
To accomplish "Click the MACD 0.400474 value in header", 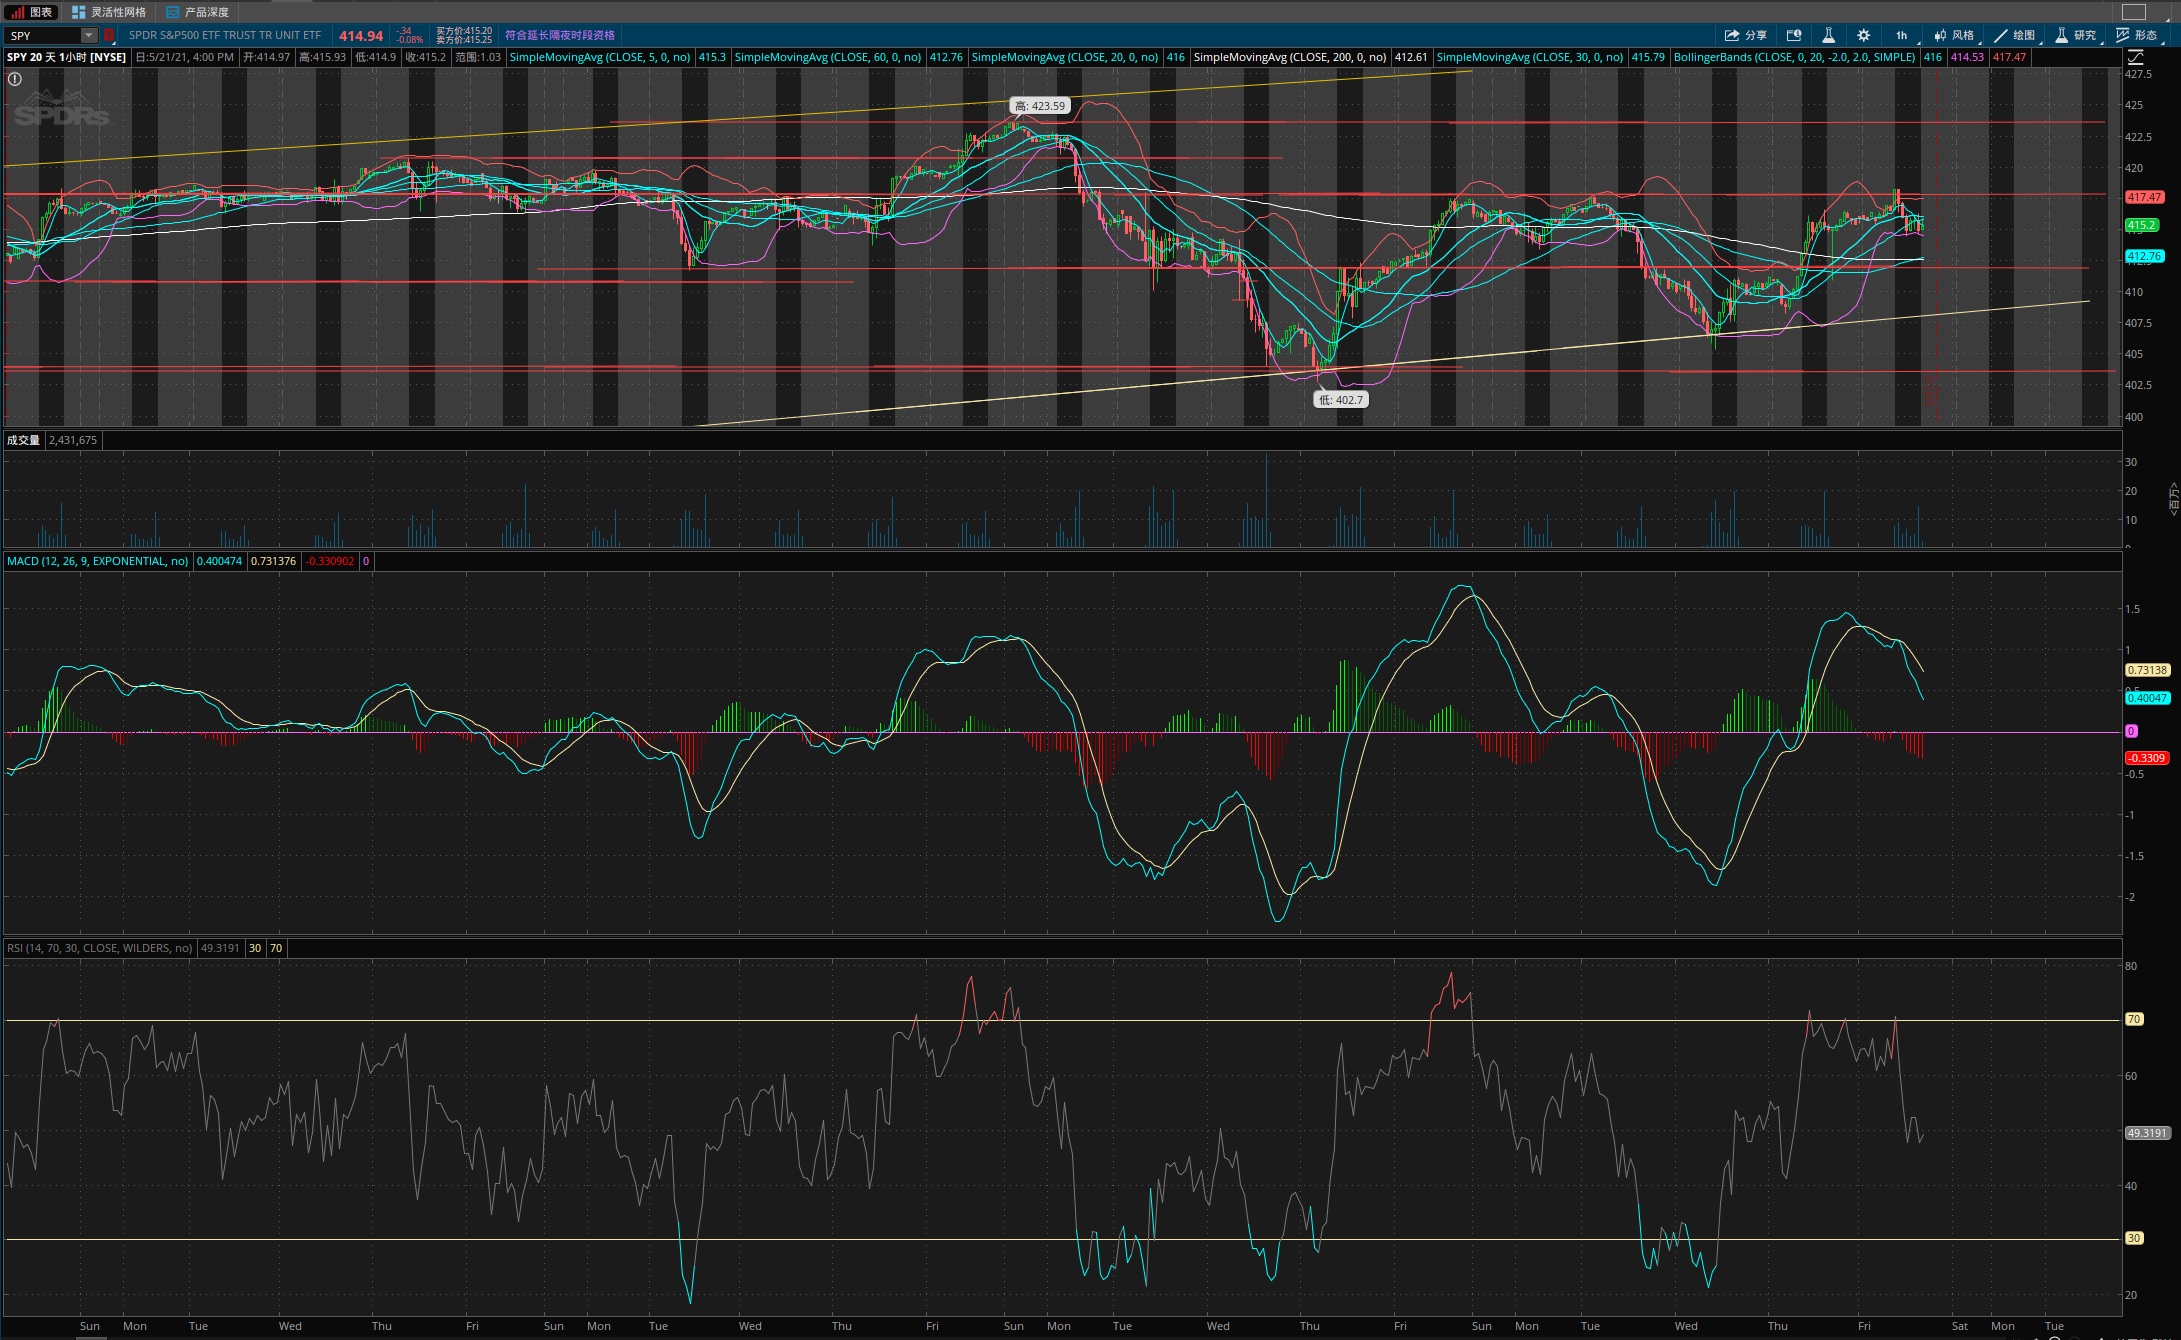I will point(219,561).
